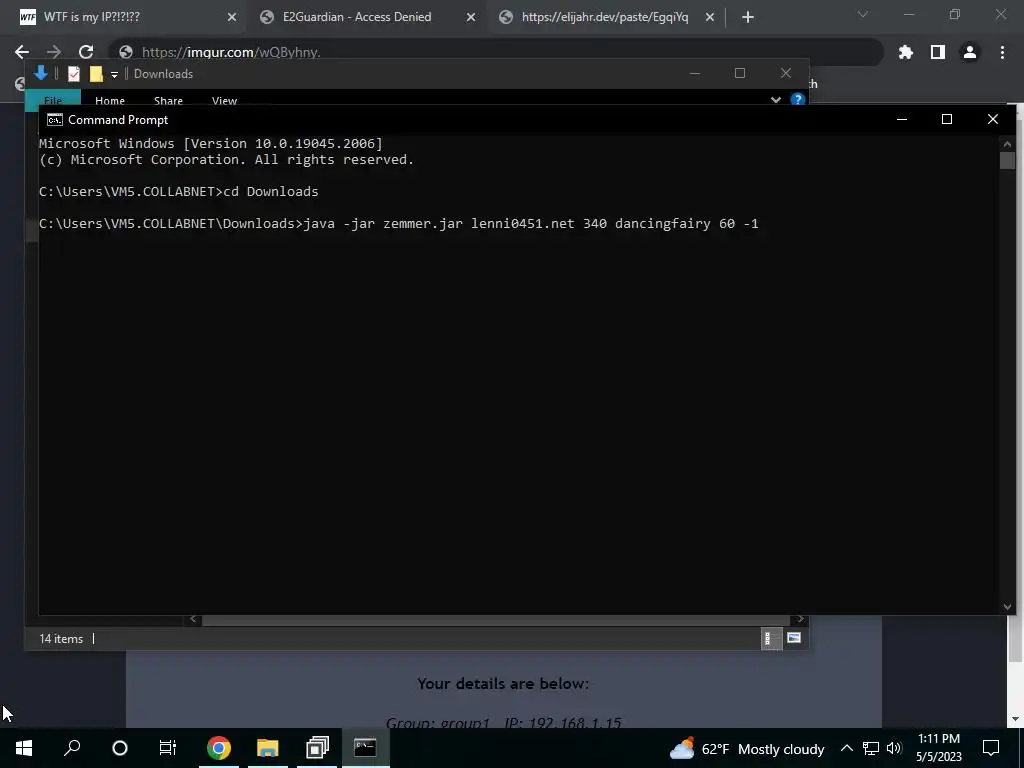Open a new Chrome tab
Screen dimensions: 1024x768
(748, 18)
